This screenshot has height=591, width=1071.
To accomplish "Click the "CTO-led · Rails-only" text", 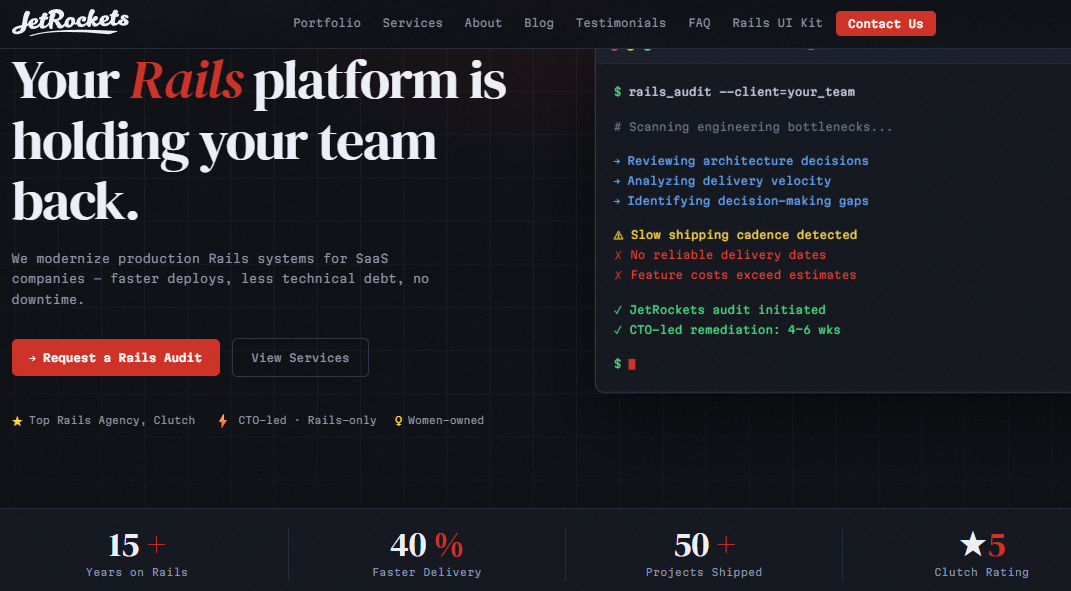I will [x=307, y=420].
